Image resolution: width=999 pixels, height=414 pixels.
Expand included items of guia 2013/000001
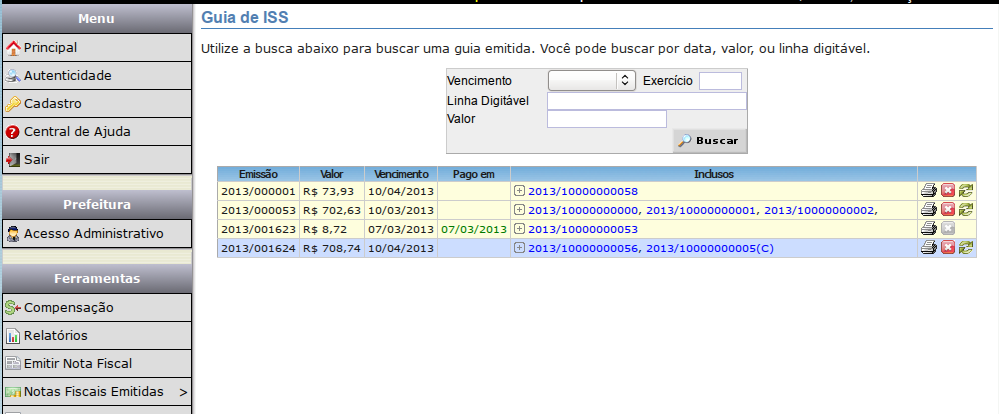519,191
